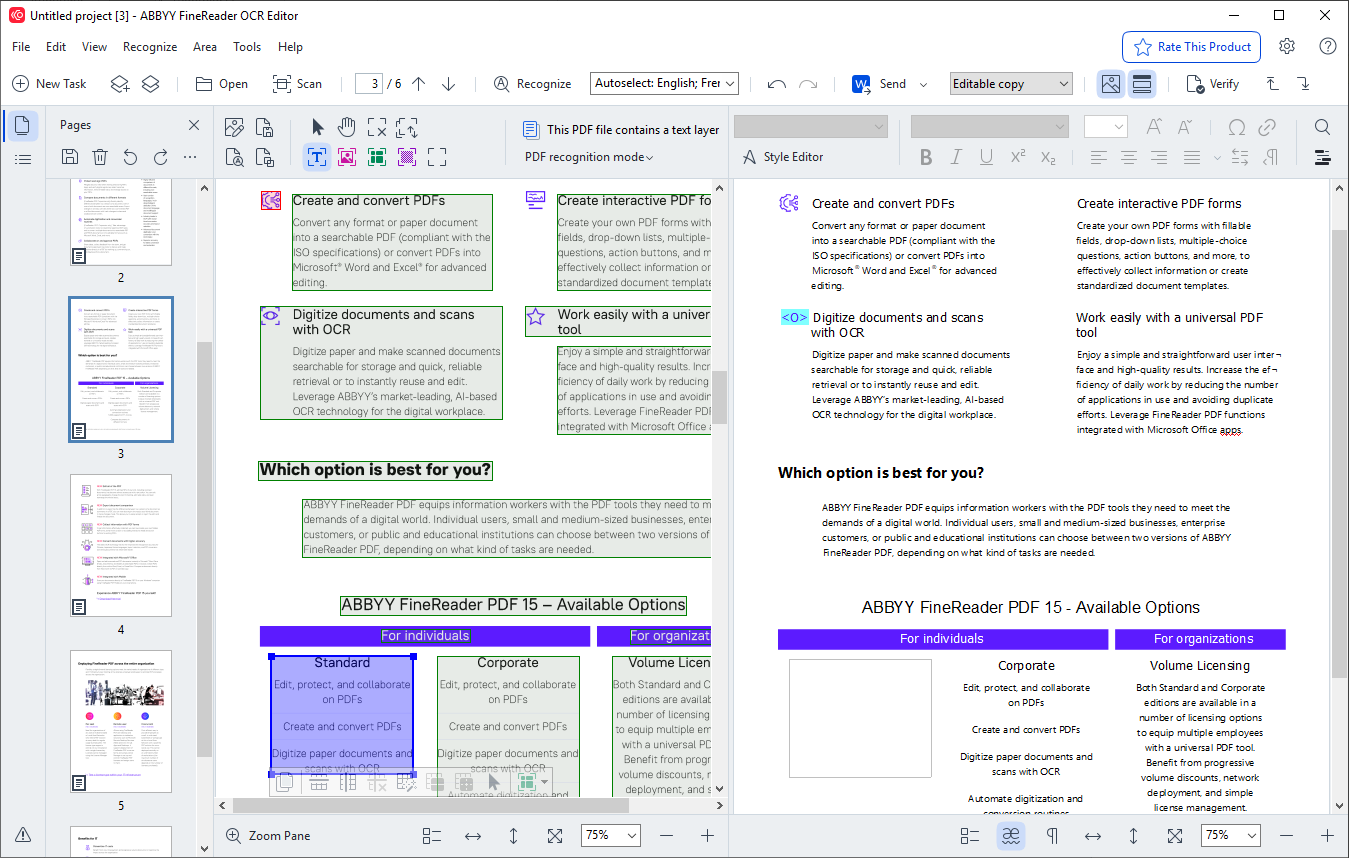Go to next page arrow
The width and height of the screenshot is (1349, 858).
449,84
